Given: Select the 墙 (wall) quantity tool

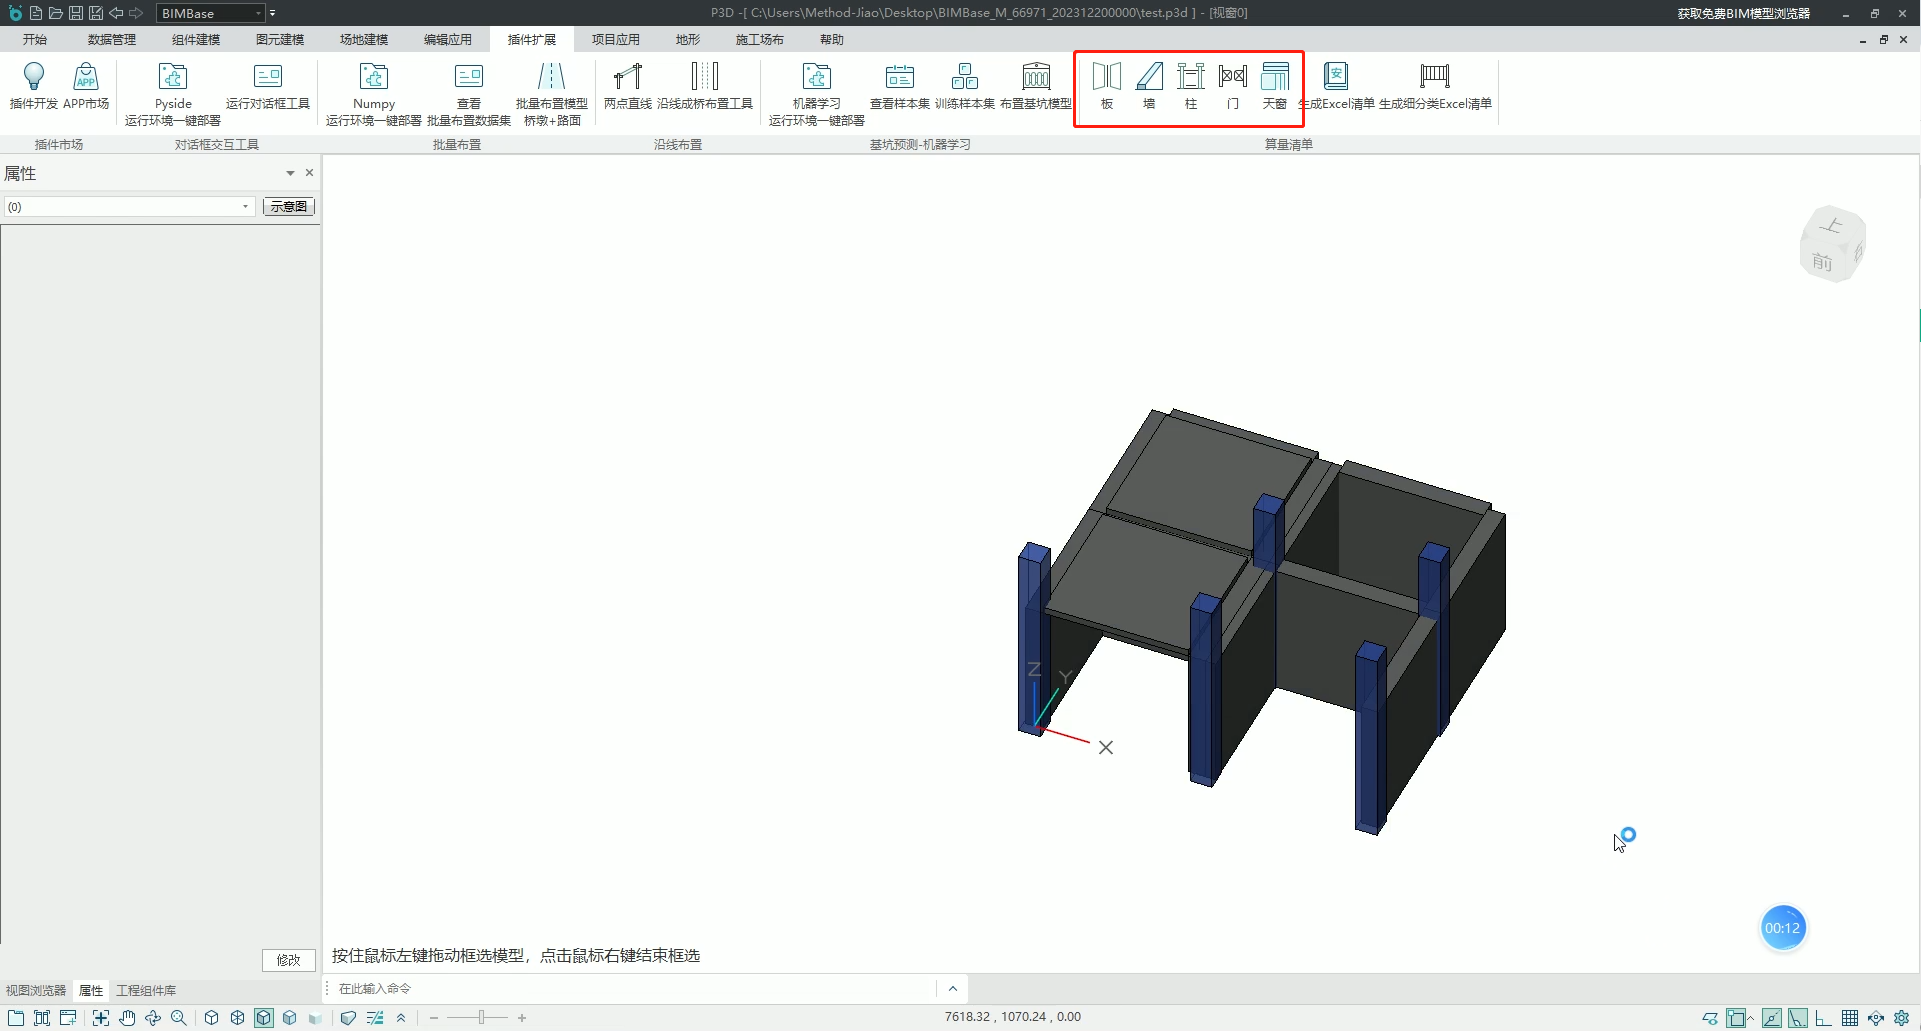Looking at the screenshot, I should [1149, 85].
